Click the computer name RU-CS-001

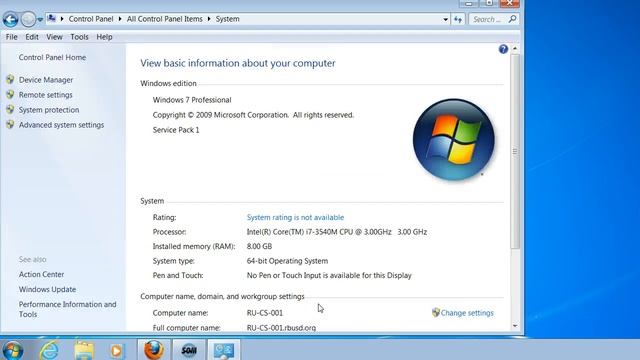pos(264,313)
